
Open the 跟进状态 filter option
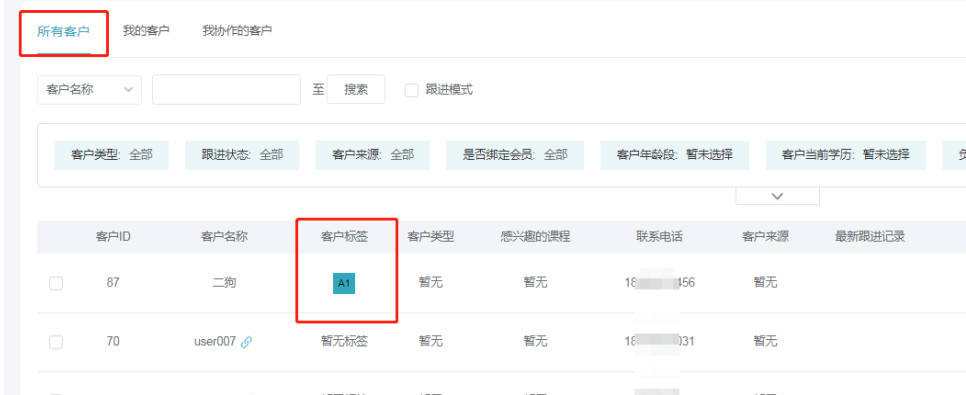point(242,155)
